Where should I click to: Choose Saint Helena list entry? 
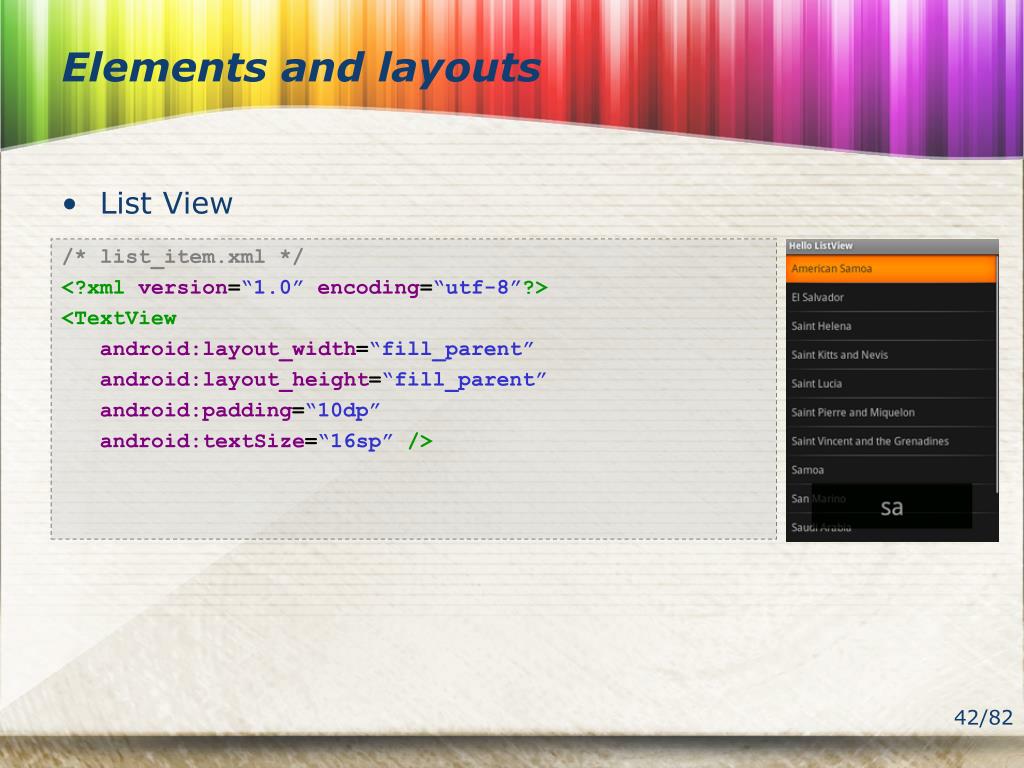[891, 326]
